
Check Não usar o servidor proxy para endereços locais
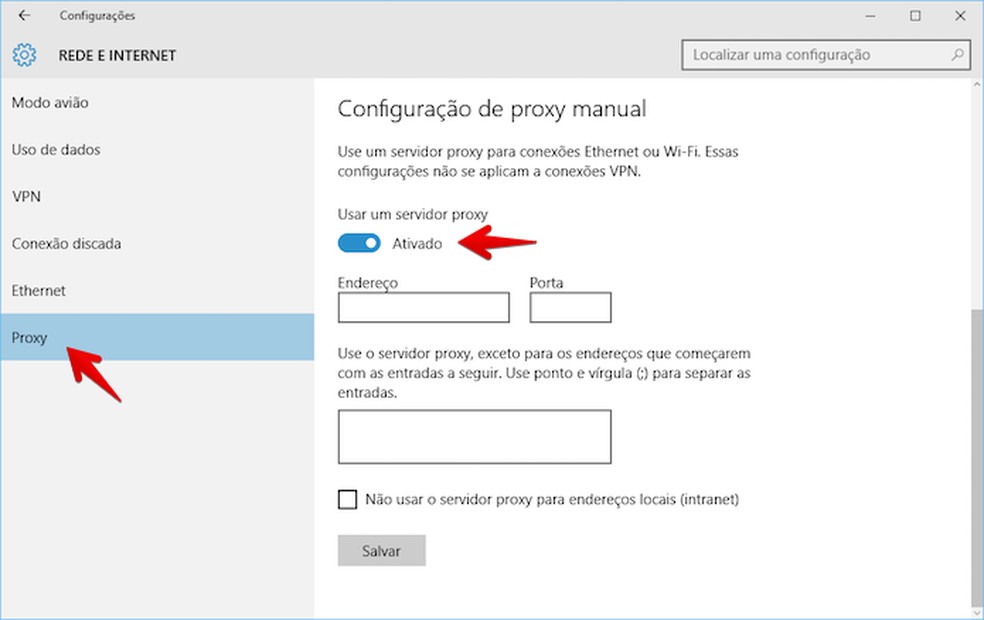point(347,498)
